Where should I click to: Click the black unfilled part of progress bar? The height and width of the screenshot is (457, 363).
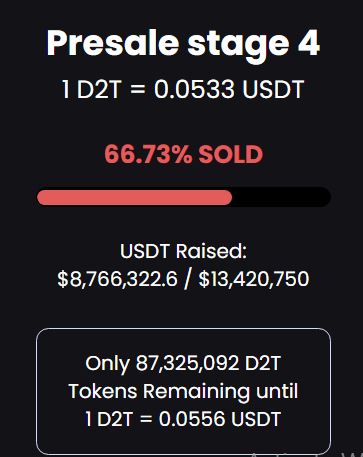click(x=281, y=197)
